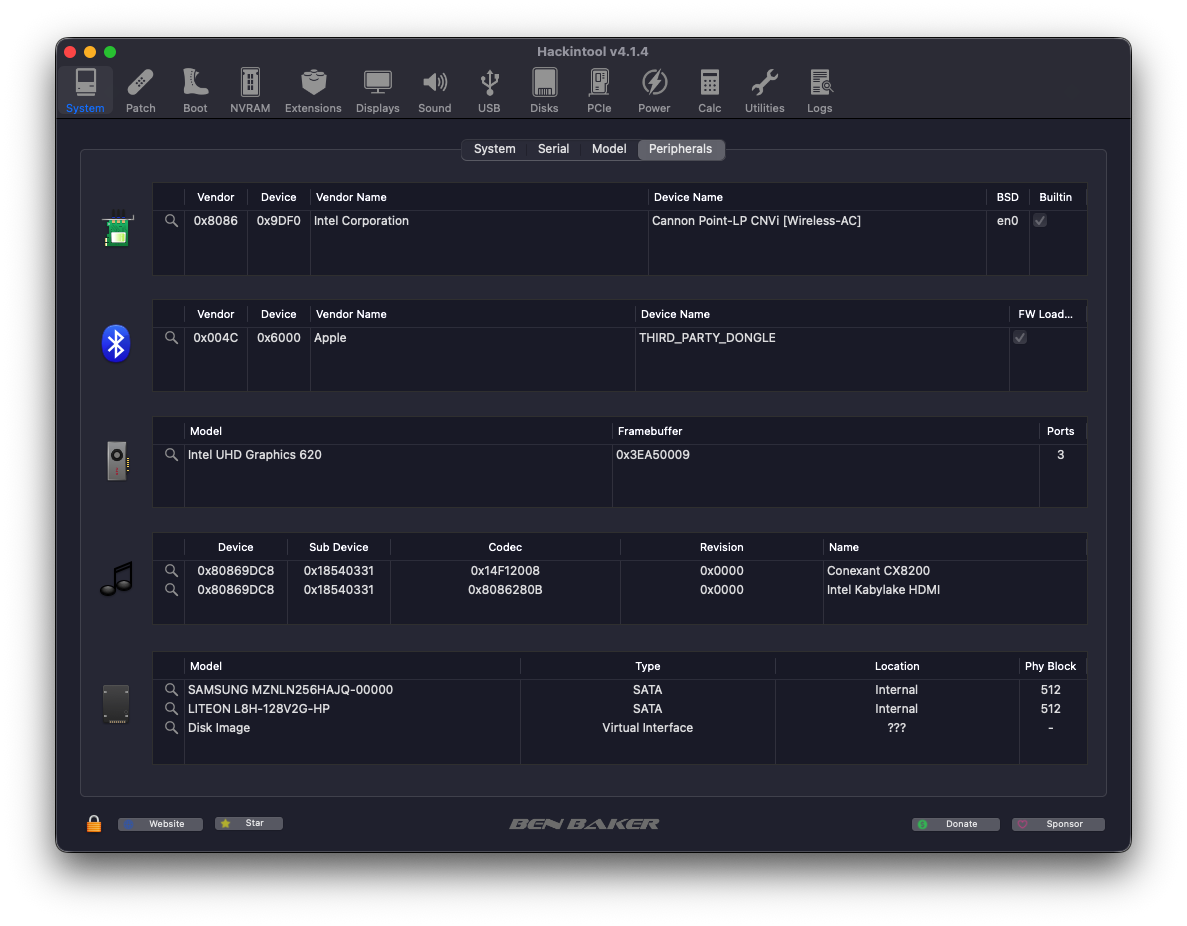Image resolution: width=1187 pixels, height=926 pixels.
Task: Open the Displays toolbar section
Action: tap(378, 91)
